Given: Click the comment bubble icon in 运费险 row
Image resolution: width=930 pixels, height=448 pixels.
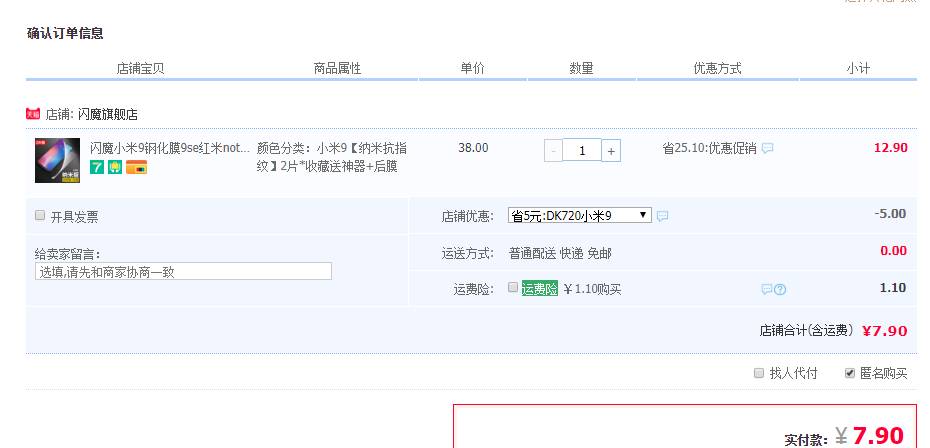Looking at the screenshot, I should (766, 289).
